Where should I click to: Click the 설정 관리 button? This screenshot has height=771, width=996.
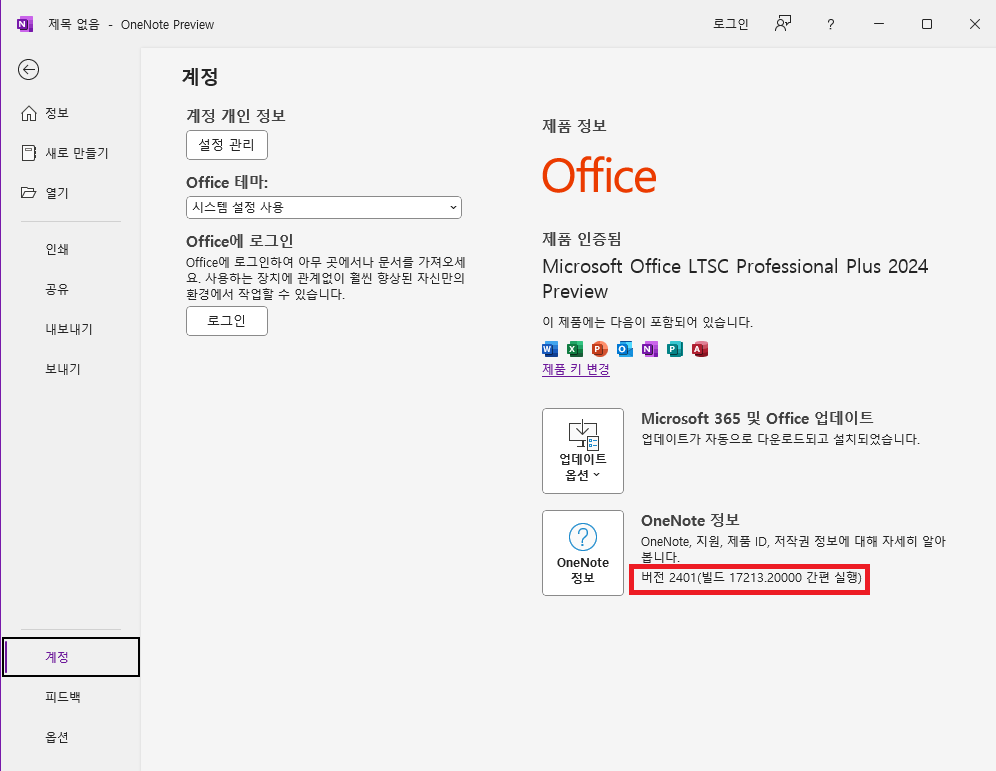[227, 145]
